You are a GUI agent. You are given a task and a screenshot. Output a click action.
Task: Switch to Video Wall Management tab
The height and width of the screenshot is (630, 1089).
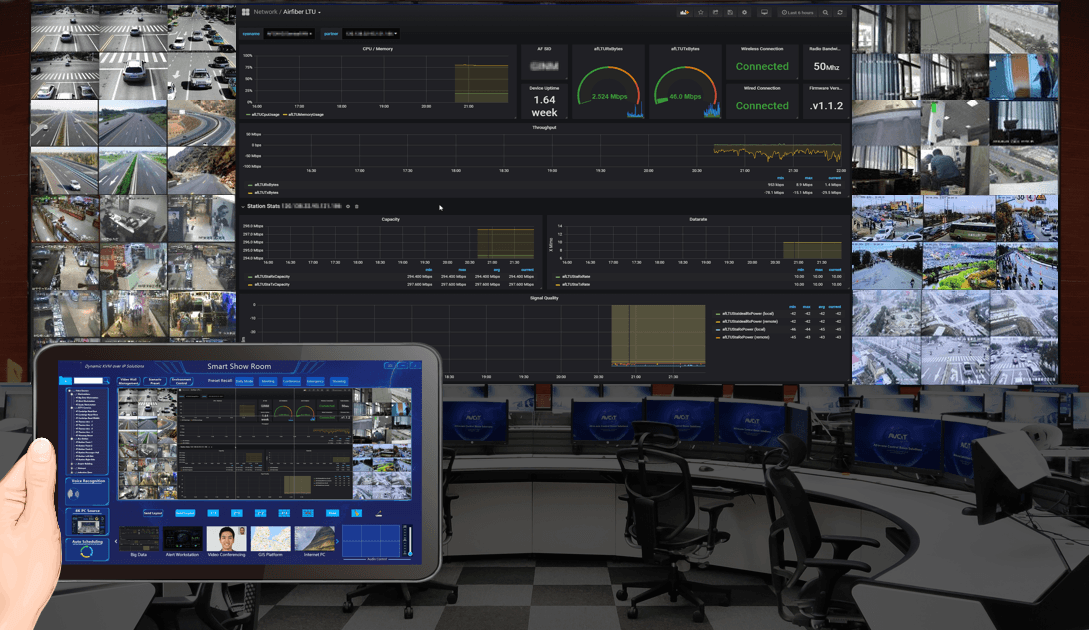(x=128, y=381)
